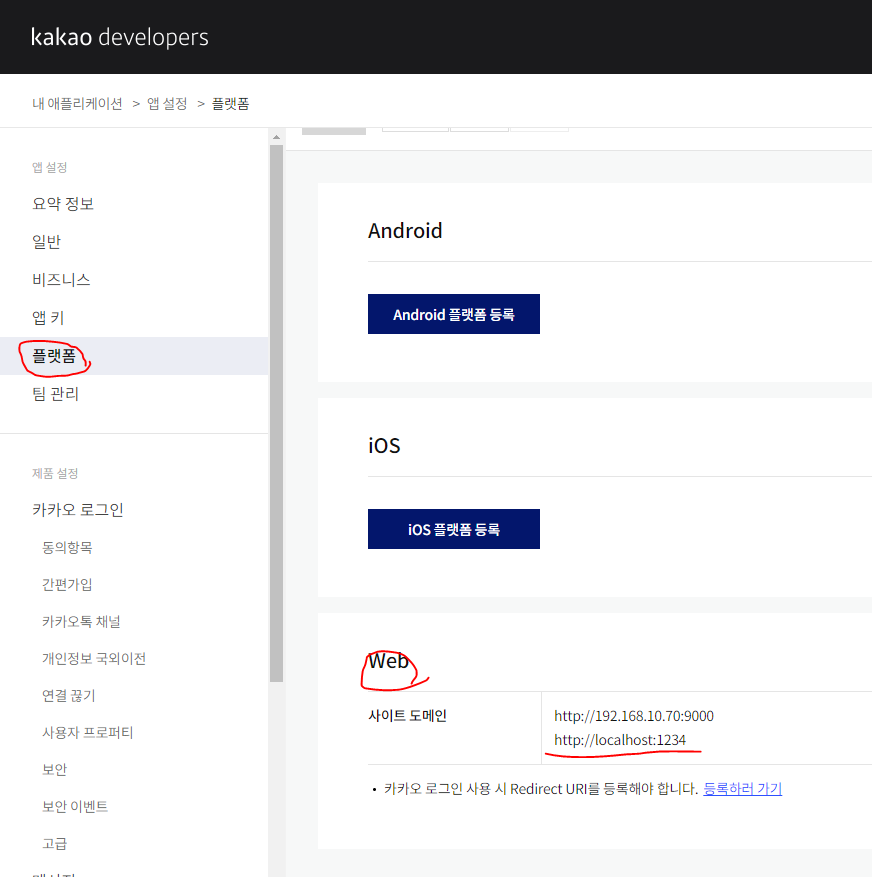Go to 앱 키 menu item
Image resolution: width=872 pixels, height=877 pixels.
pyautogui.click(x=48, y=318)
